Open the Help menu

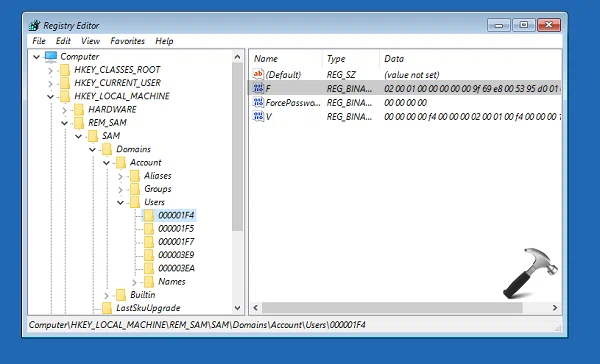click(x=164, y=41)
